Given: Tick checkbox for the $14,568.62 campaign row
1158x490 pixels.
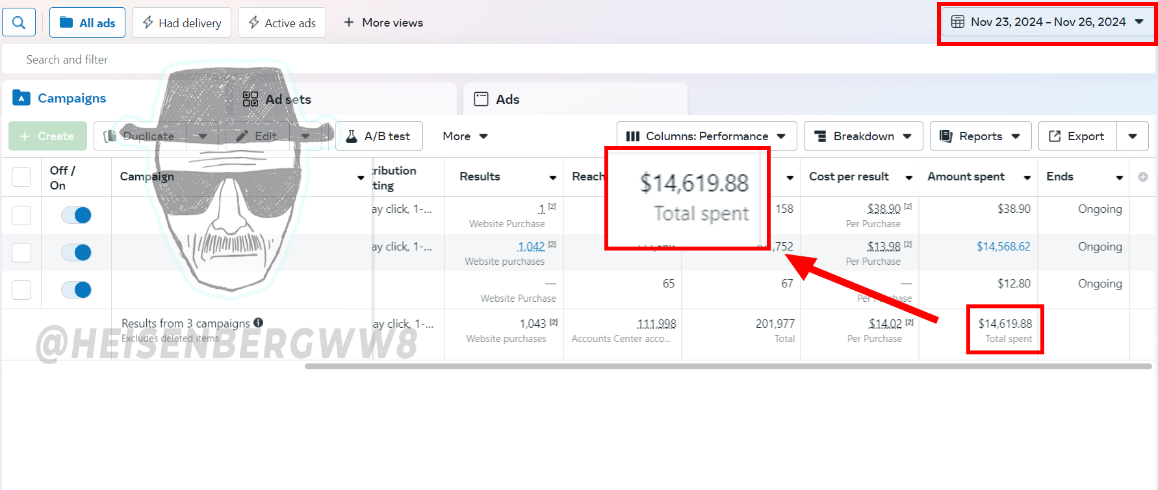Looking at the screenshot, I should click(21, 253).
